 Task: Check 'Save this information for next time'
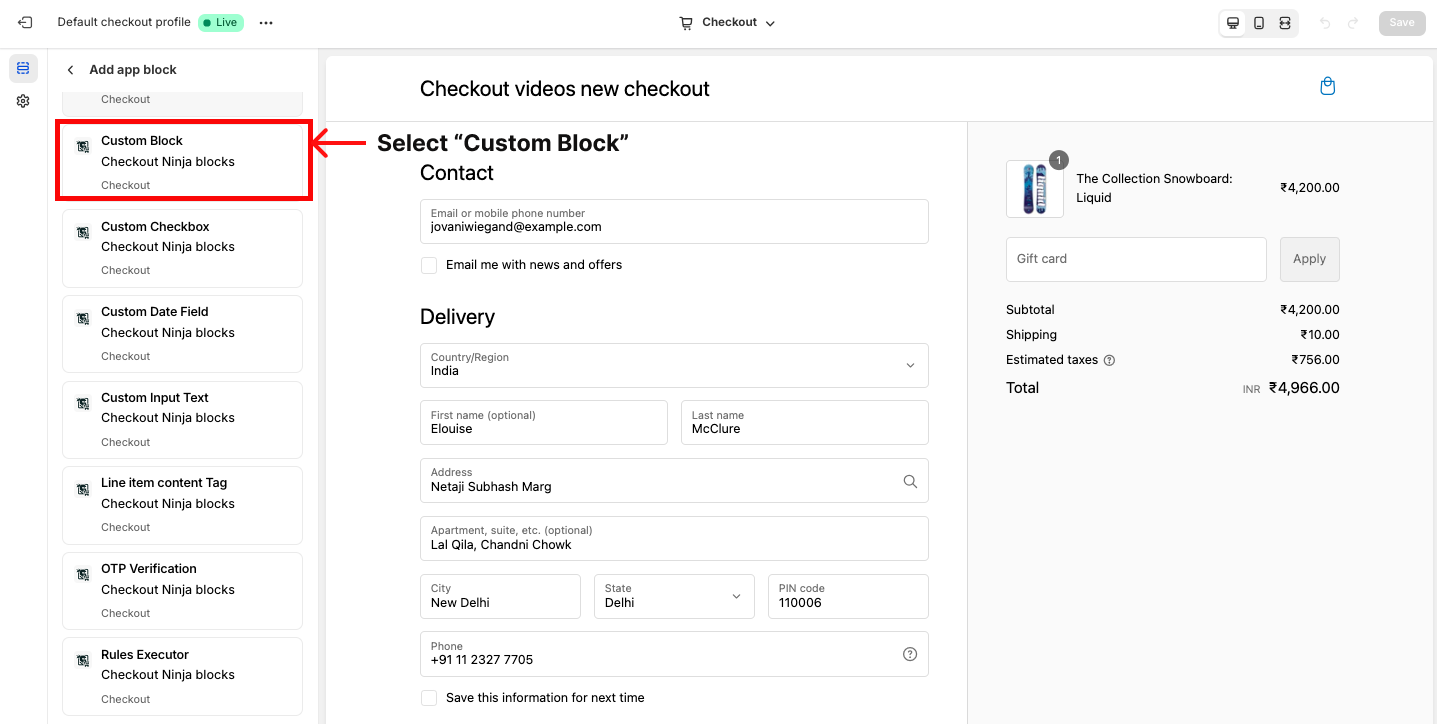tap(429, 698)
